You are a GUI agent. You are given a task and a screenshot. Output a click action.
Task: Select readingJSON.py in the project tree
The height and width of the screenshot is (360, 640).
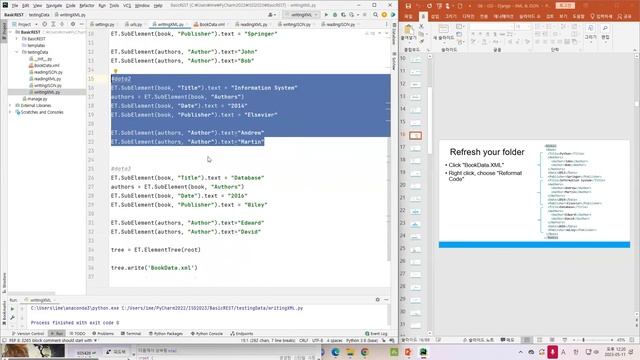[x=45, y=72]
